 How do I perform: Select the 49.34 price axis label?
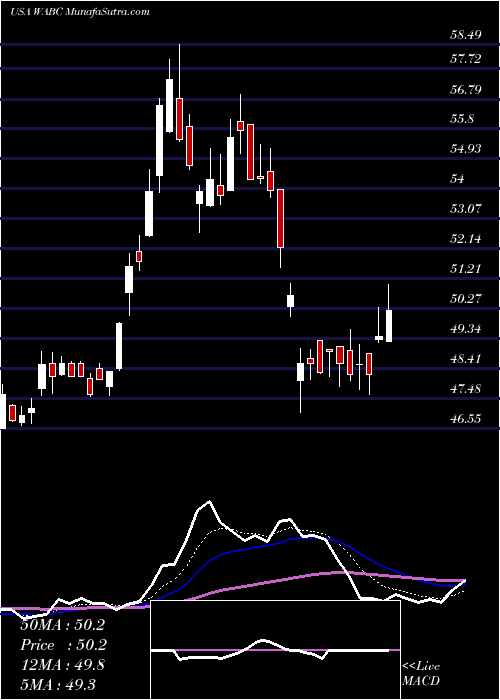coord(466,329)
